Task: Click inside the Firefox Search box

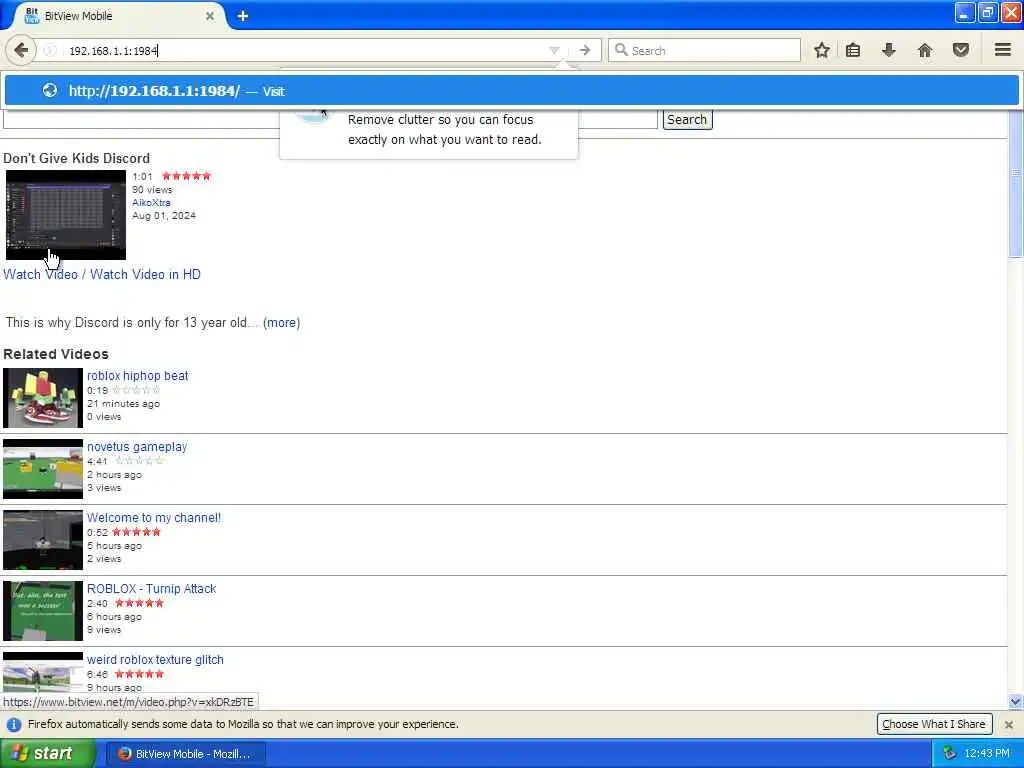Action: (x=704, y=50)
